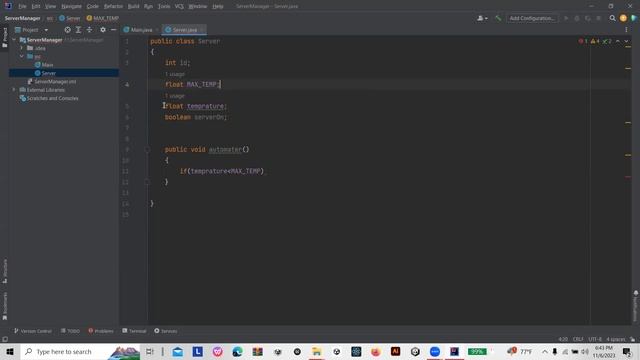Click the '1 usage' hint above temprature
The width and height of the screenshot is (640, 360).
[175, 96]
